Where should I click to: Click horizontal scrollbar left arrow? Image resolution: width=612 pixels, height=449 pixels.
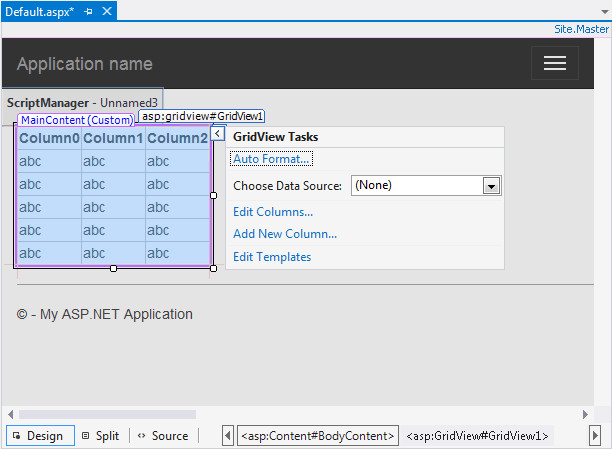(x=10, y=414)
